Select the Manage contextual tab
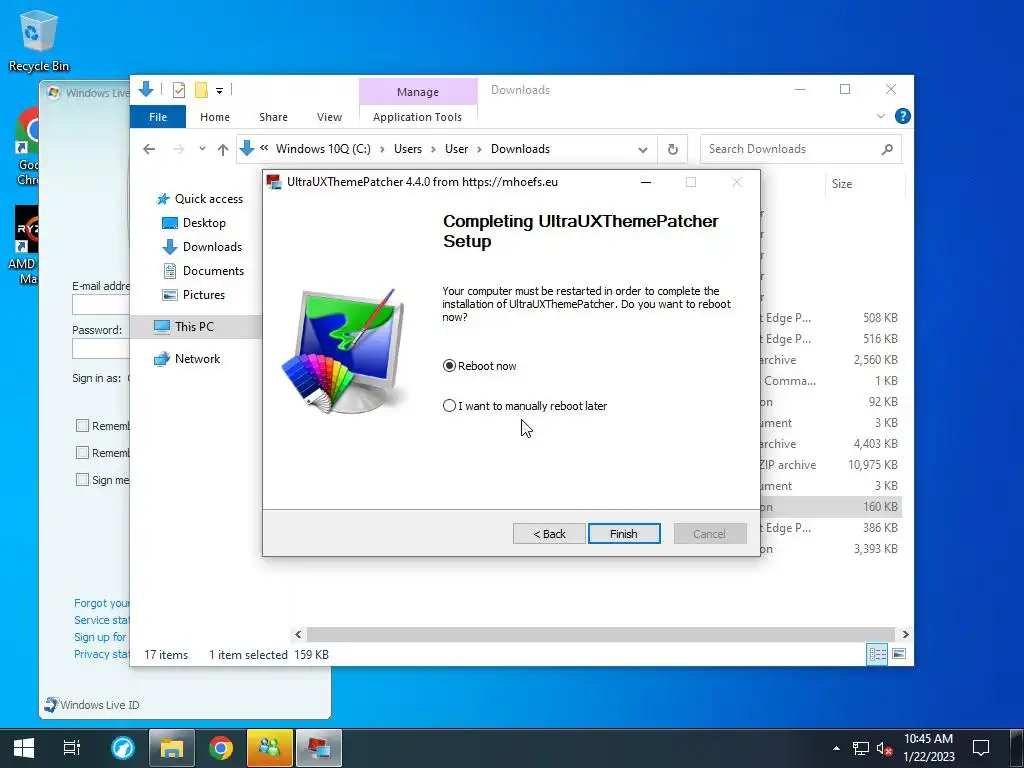Image resolution: width=1024 pixels, height=768 pixels. click(x=418, y=92)
